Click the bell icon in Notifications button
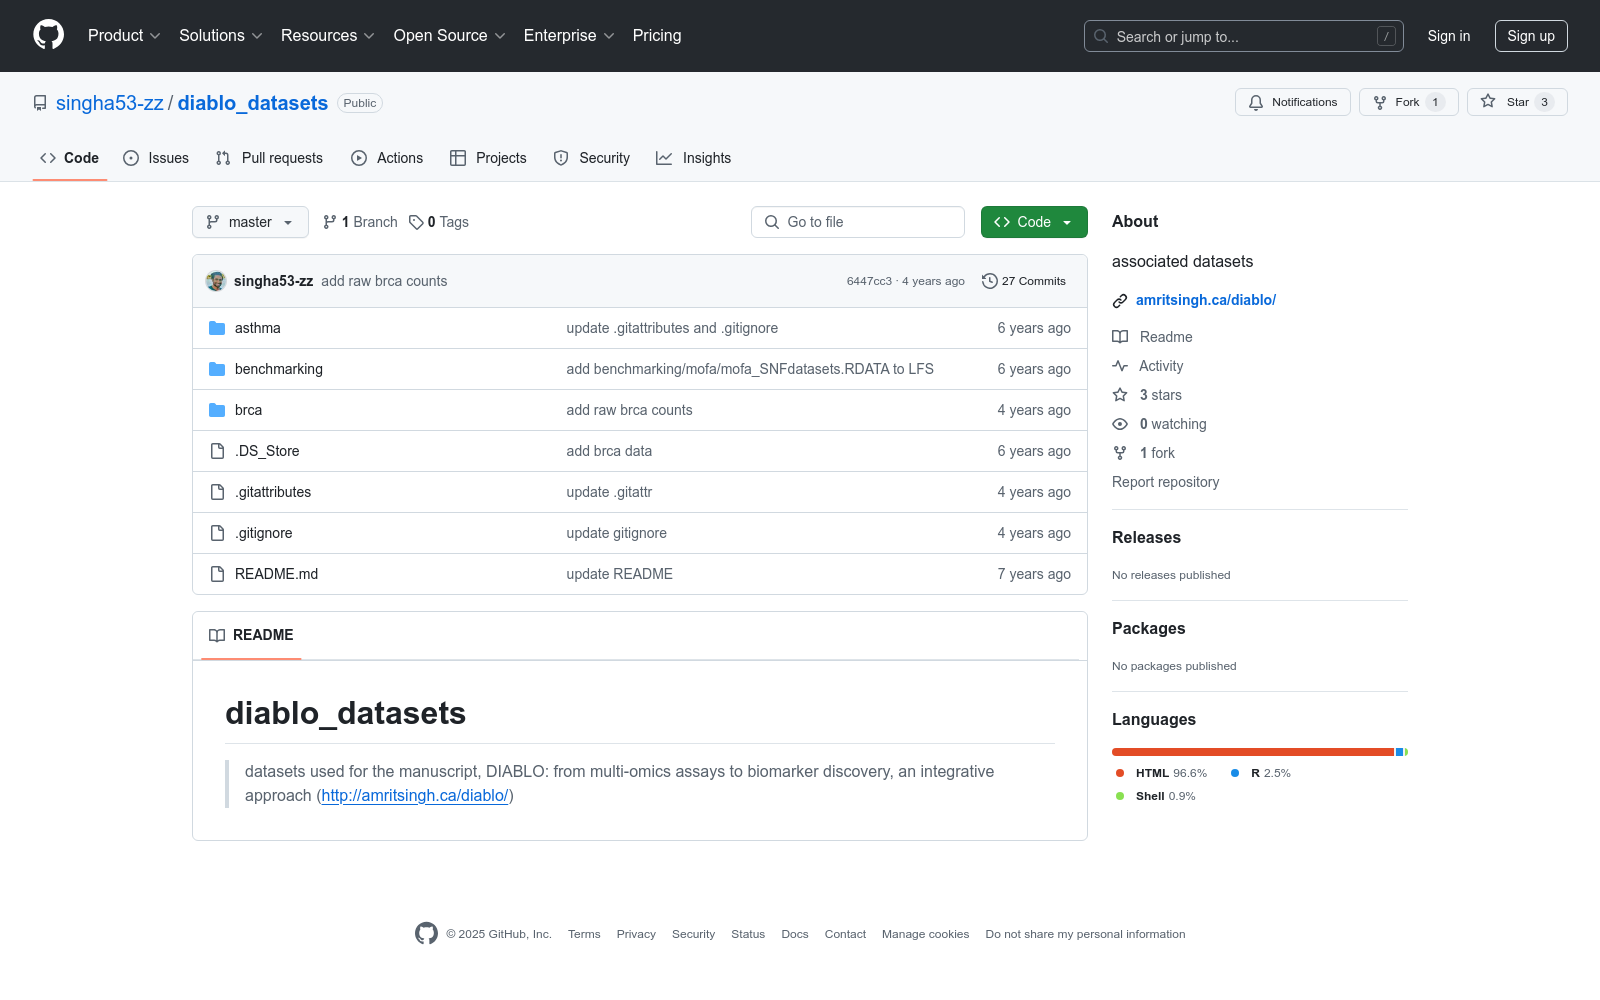This screenshot has width=1600, height=1000. click(x=1256, y=102)
